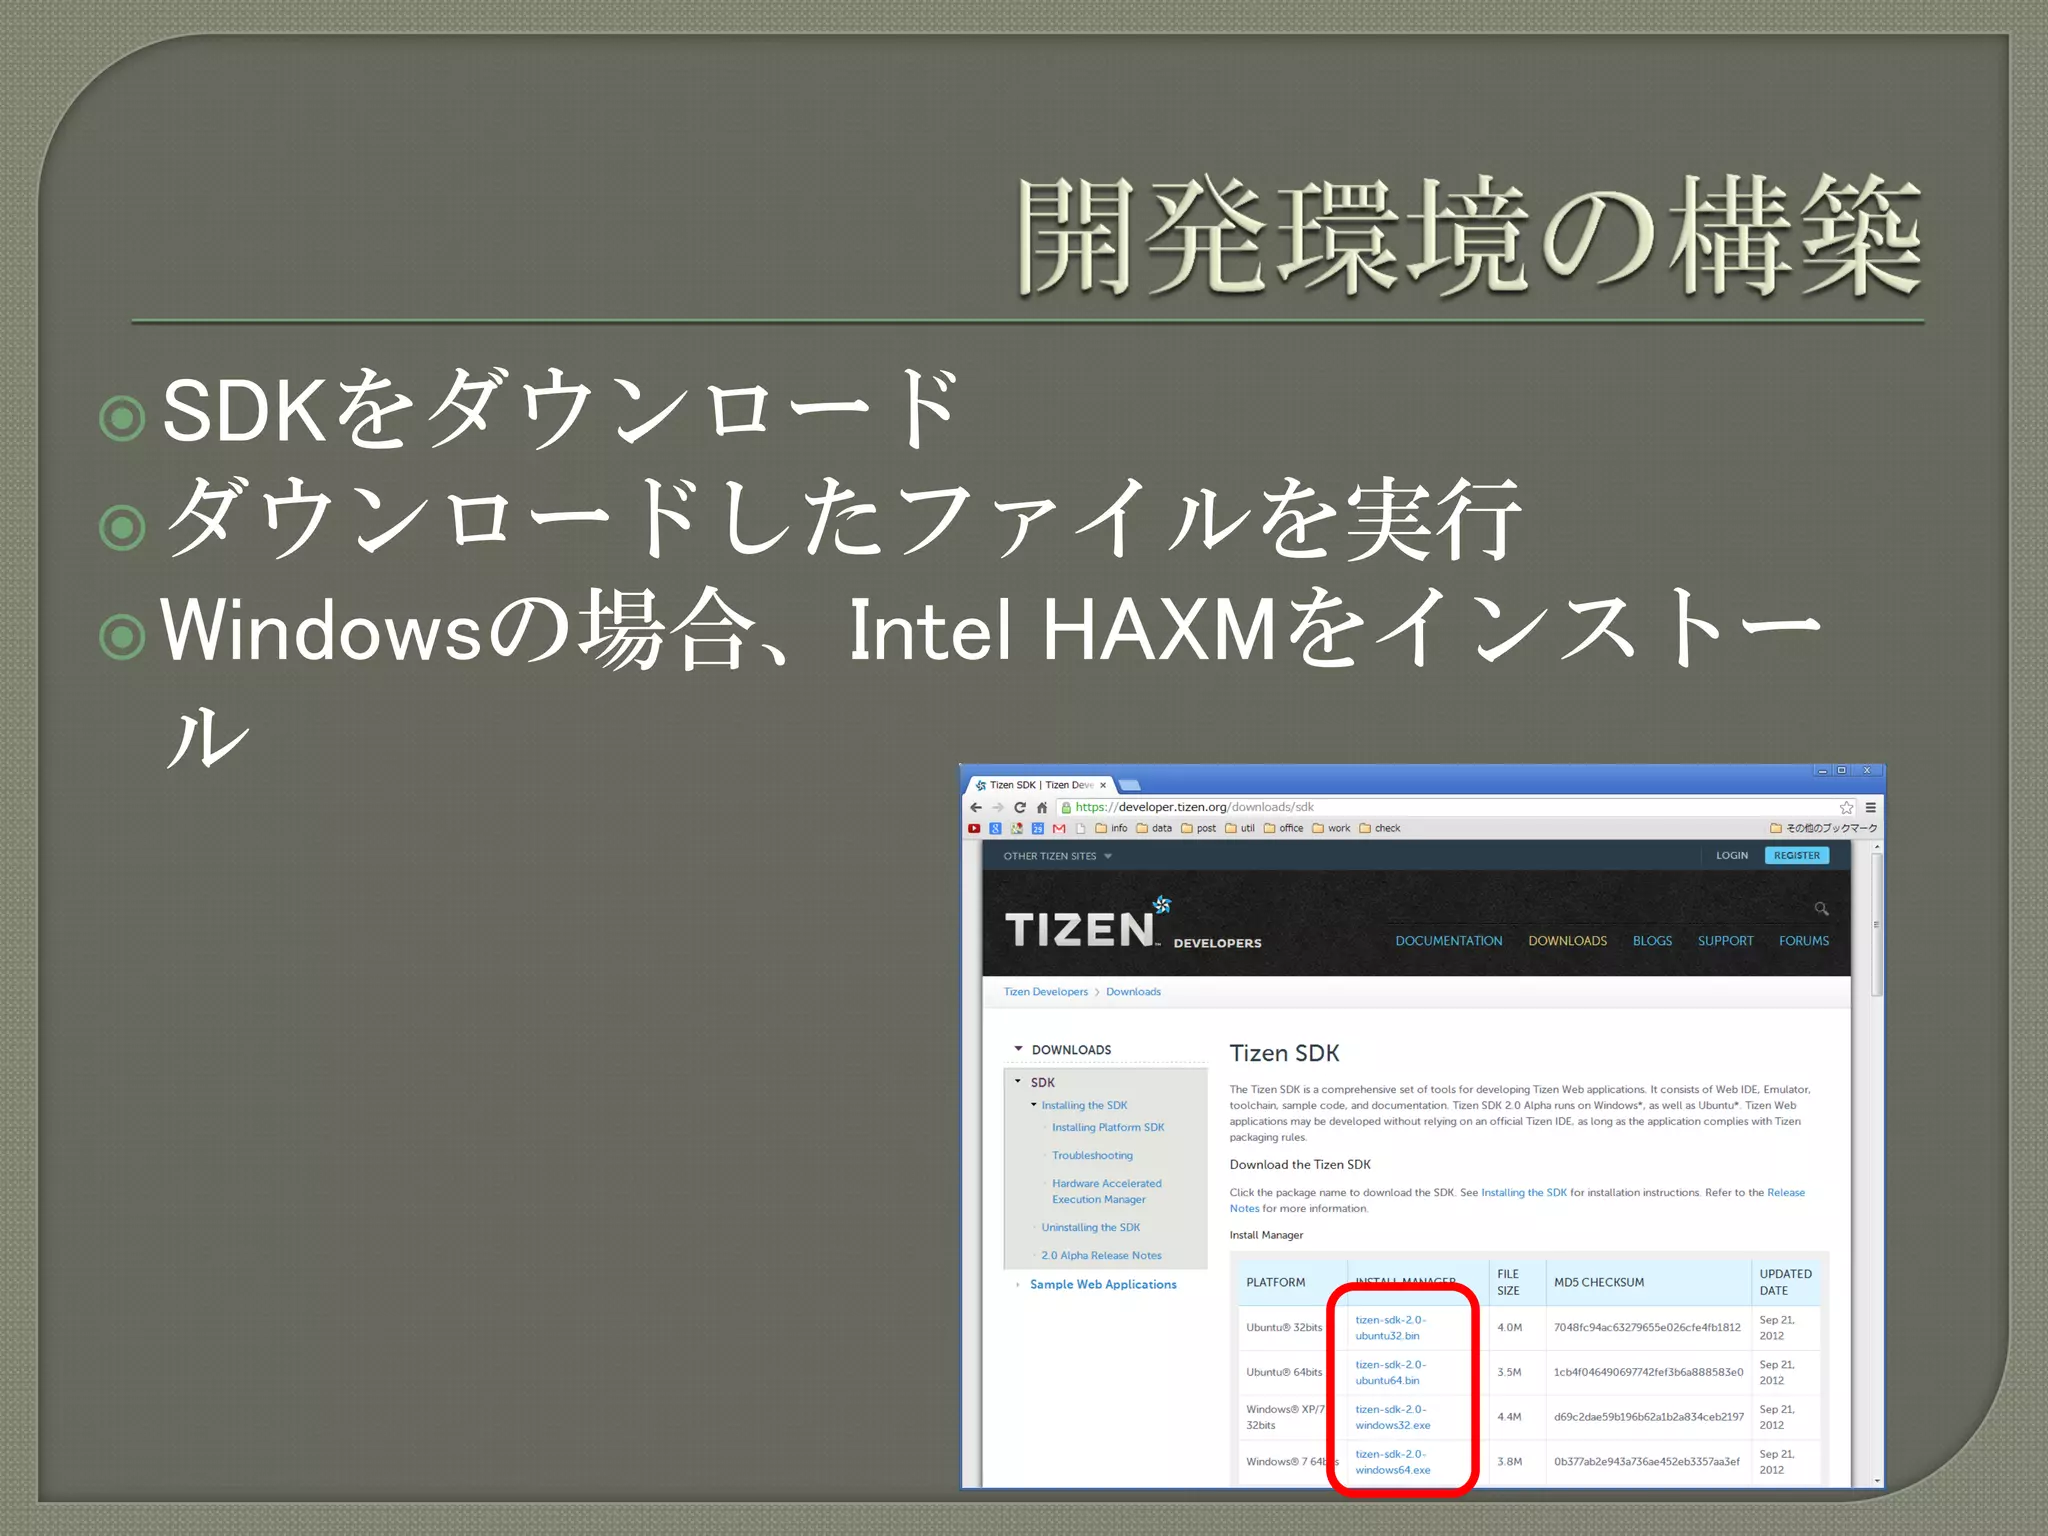
Task: Download tizen-sdk-2.0-windows64.exe
Action: point(1392,1463)
